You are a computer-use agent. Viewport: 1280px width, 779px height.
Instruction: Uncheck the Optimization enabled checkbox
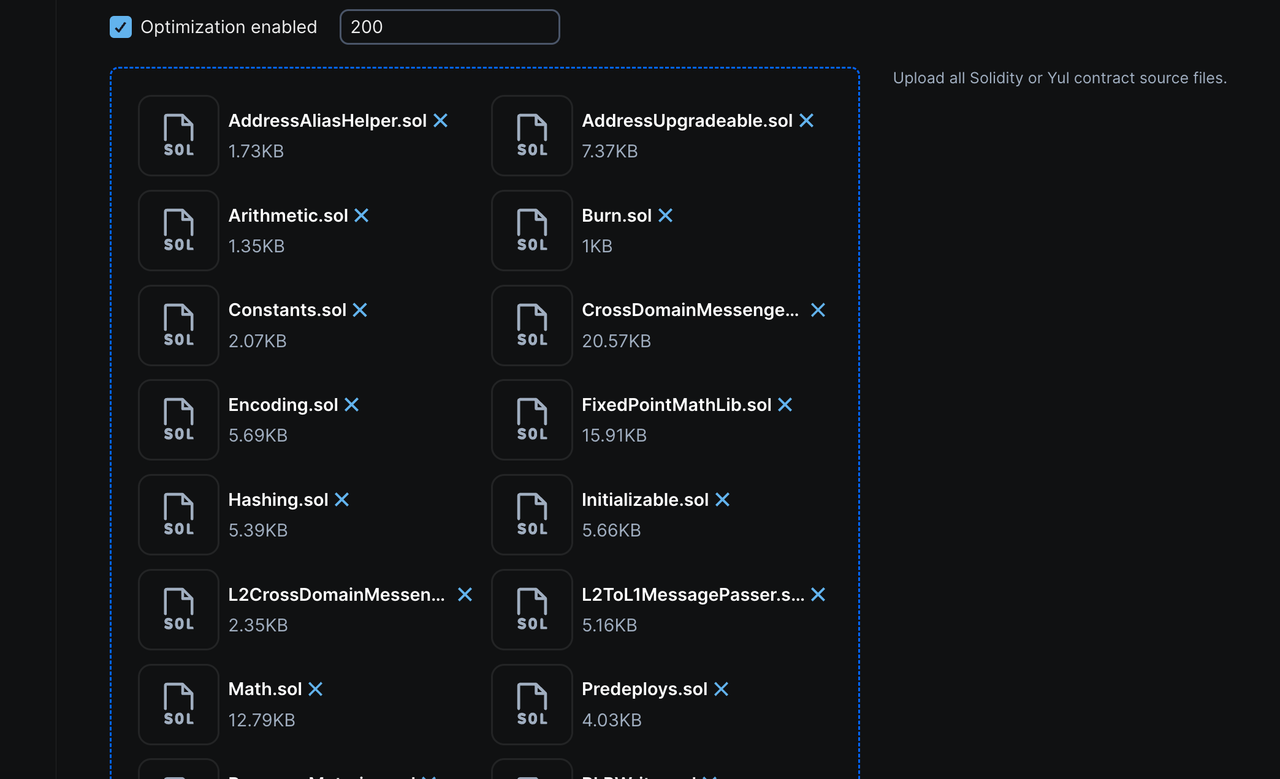click(121, 27)
